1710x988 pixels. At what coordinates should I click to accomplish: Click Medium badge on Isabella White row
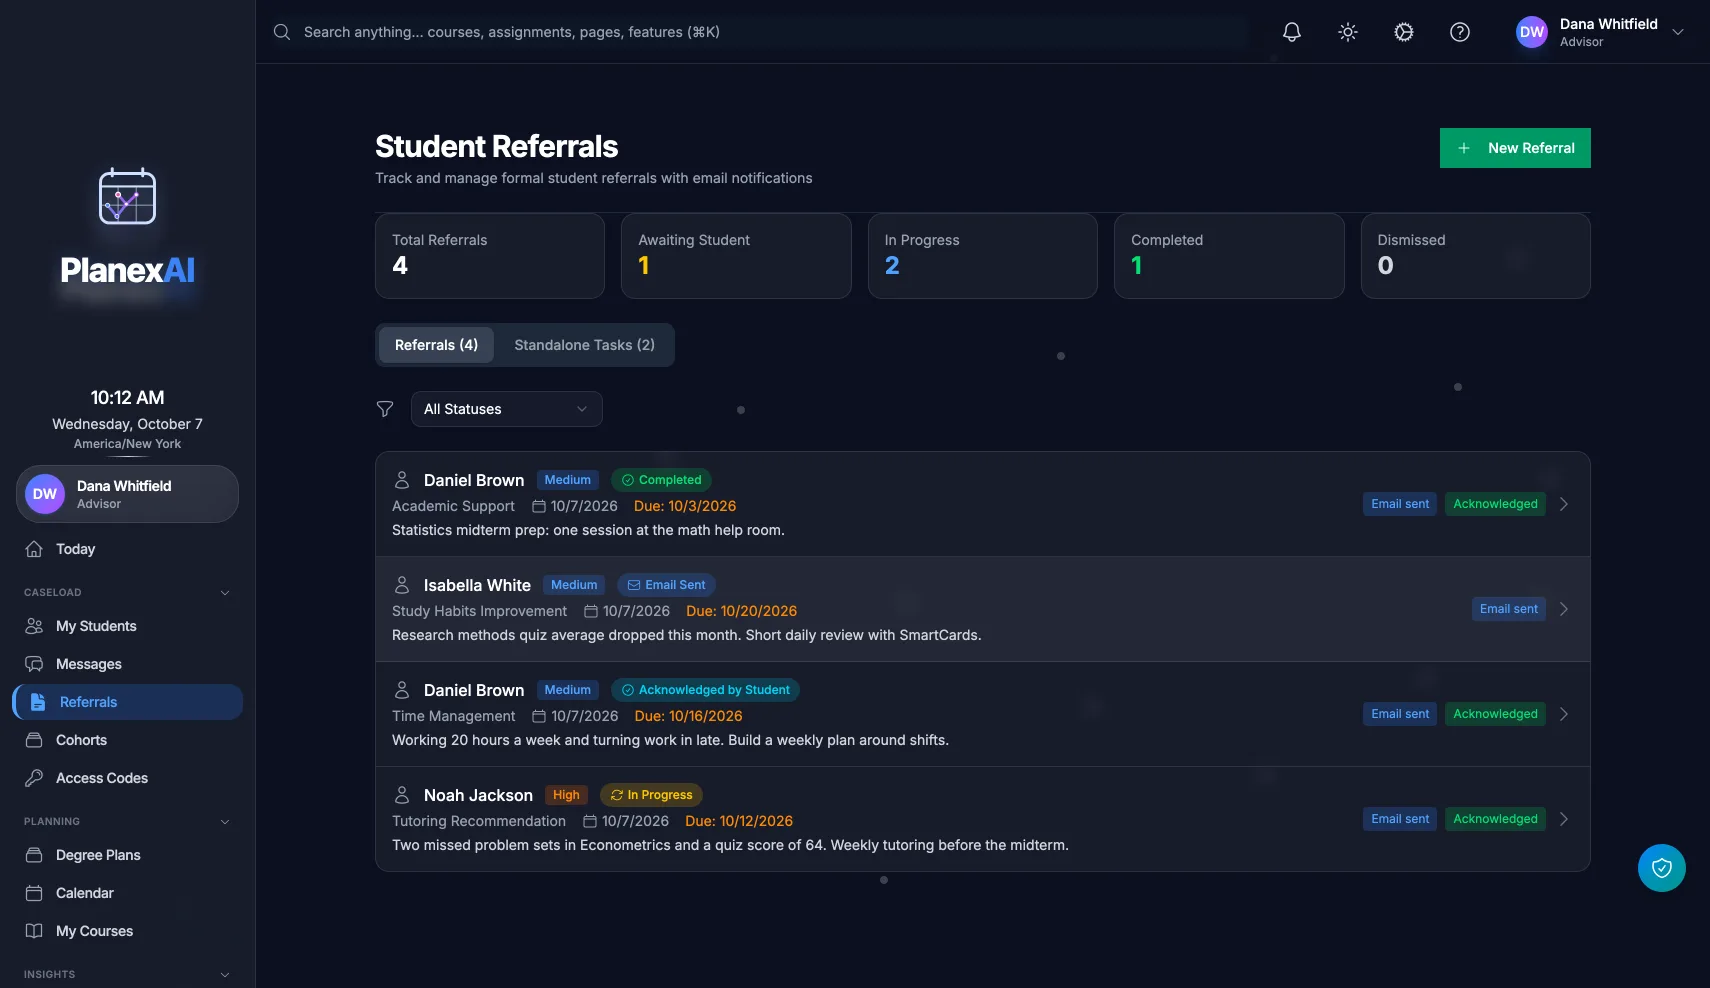[x=574, y=585]
